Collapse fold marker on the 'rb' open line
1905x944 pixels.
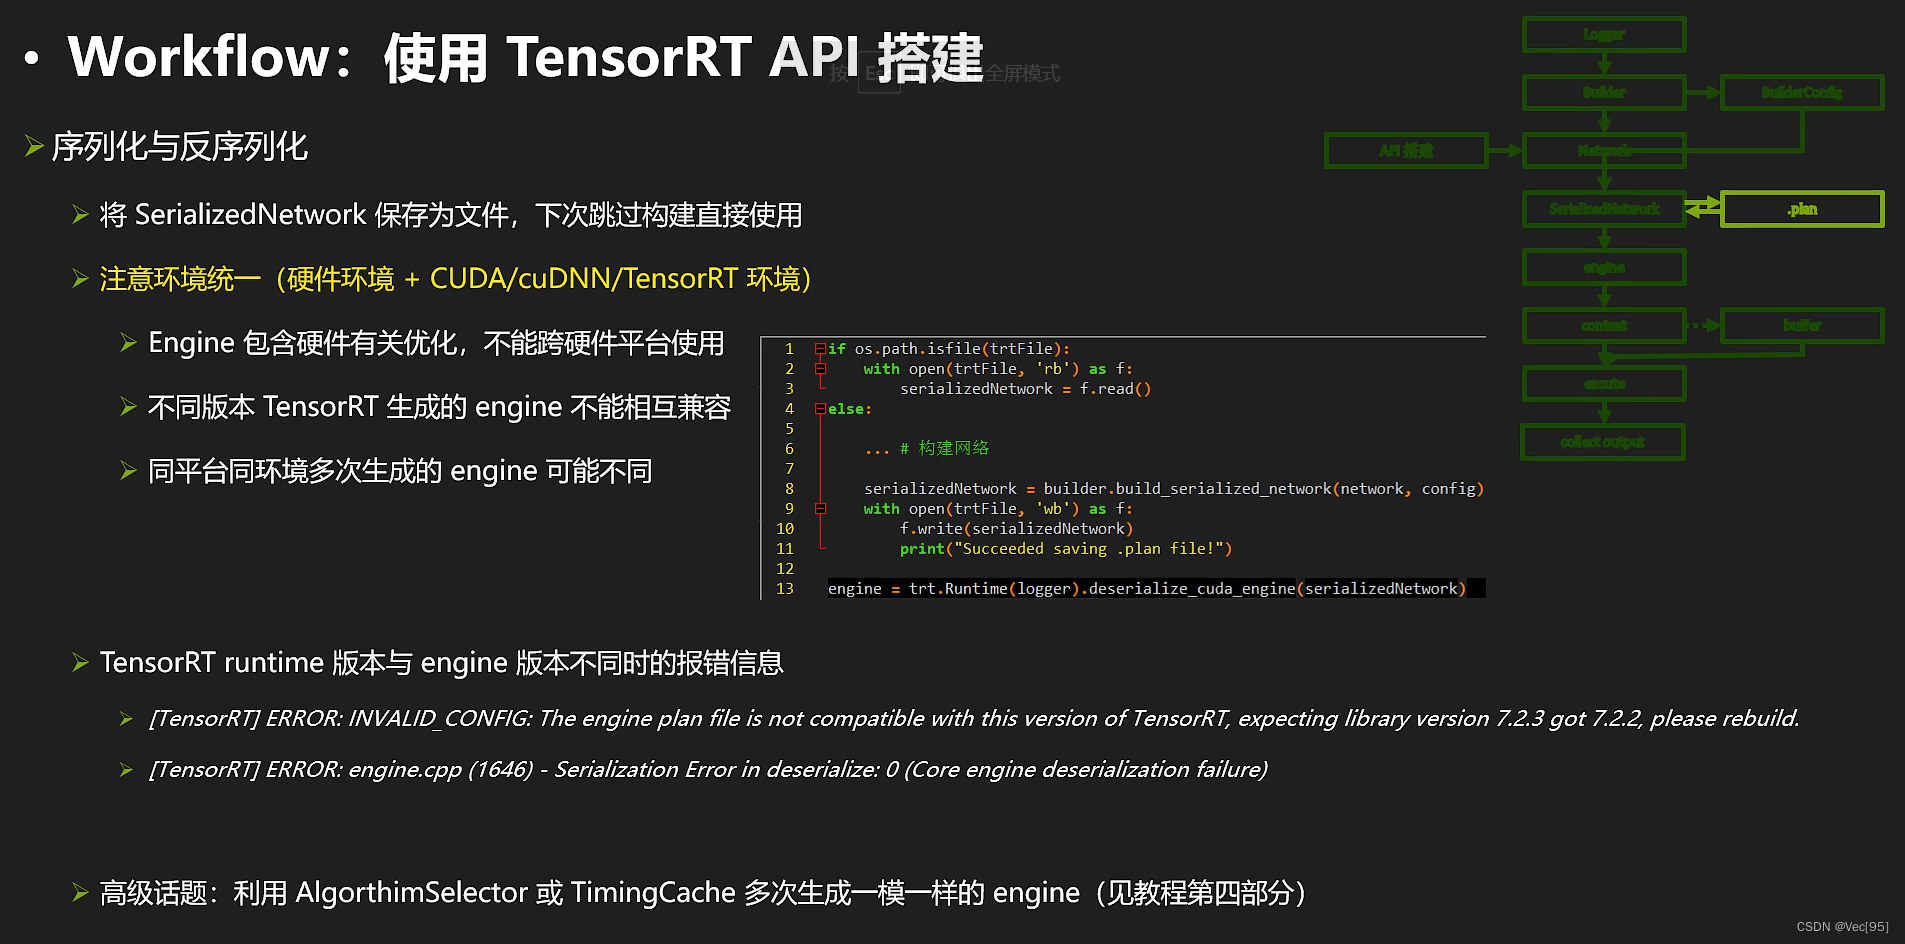coord(820,369)
